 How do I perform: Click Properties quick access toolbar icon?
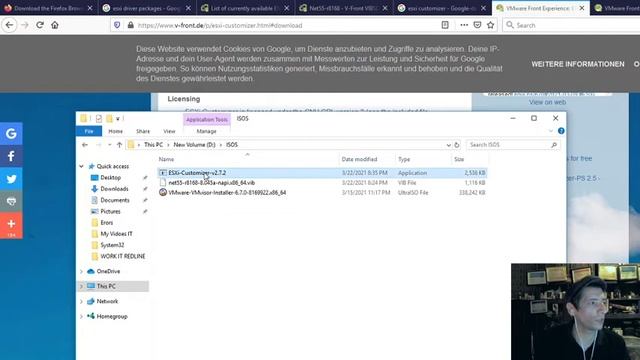pyautogui.click(x=99, y=119)
